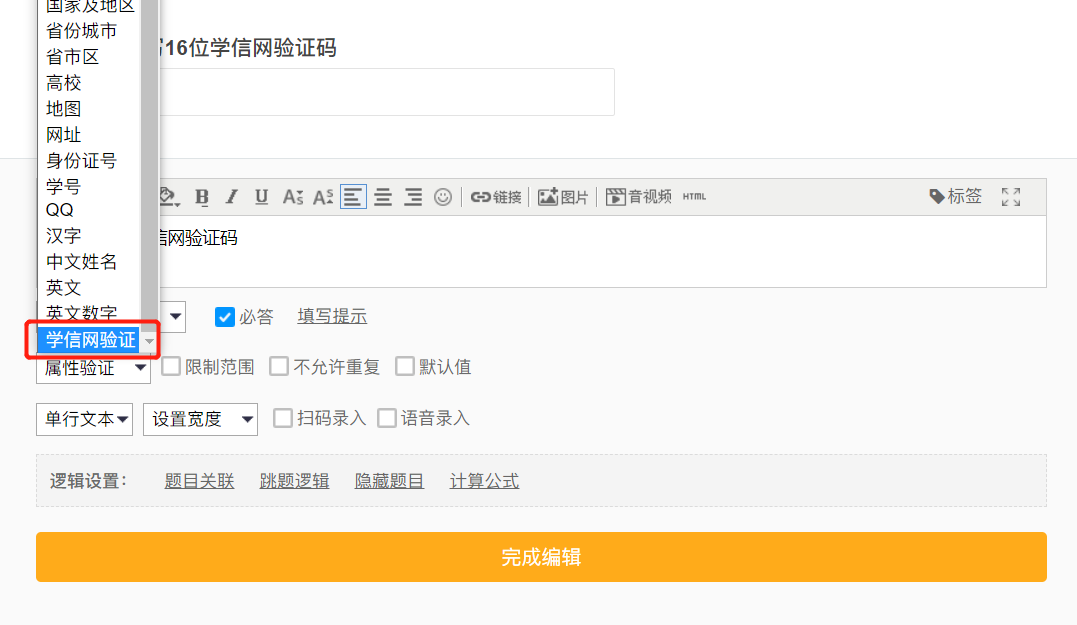Center align the text
1077x625 pixels.
(x=383, y=197)
